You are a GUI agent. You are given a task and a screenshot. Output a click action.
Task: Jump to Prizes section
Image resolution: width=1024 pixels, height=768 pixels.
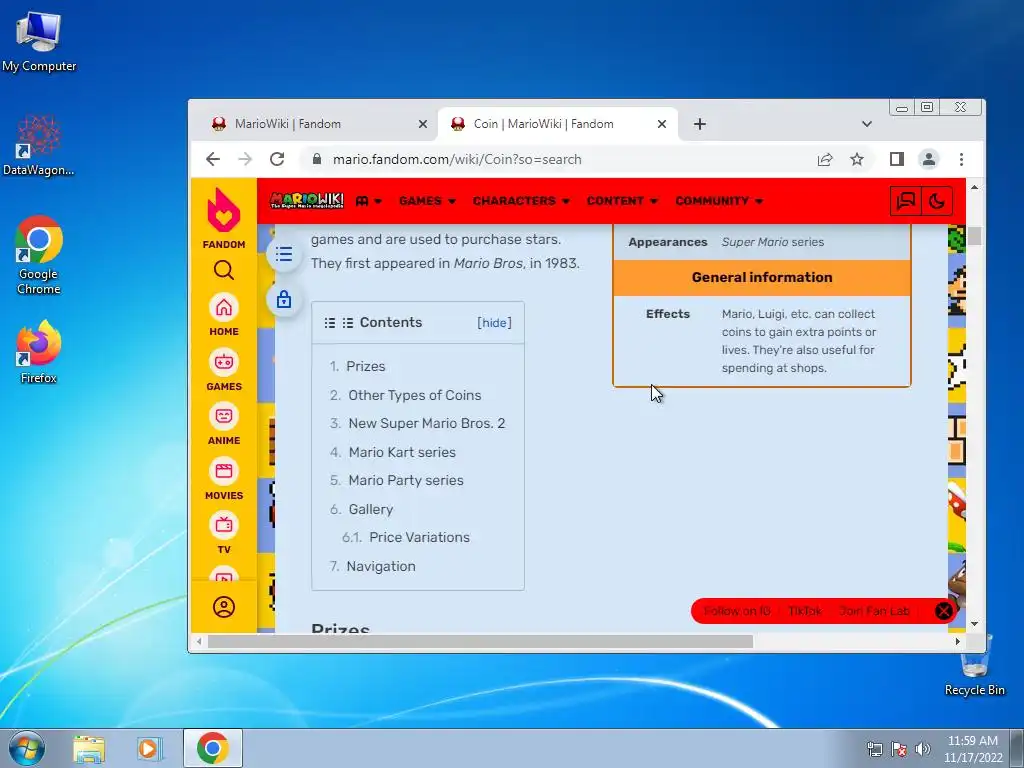366,366
